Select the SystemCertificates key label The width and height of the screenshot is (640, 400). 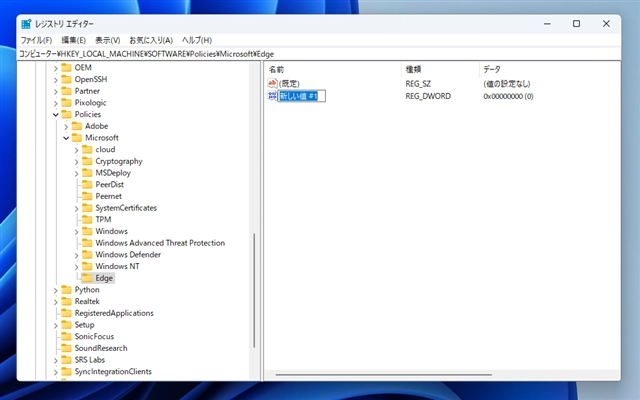coord(126,208)
